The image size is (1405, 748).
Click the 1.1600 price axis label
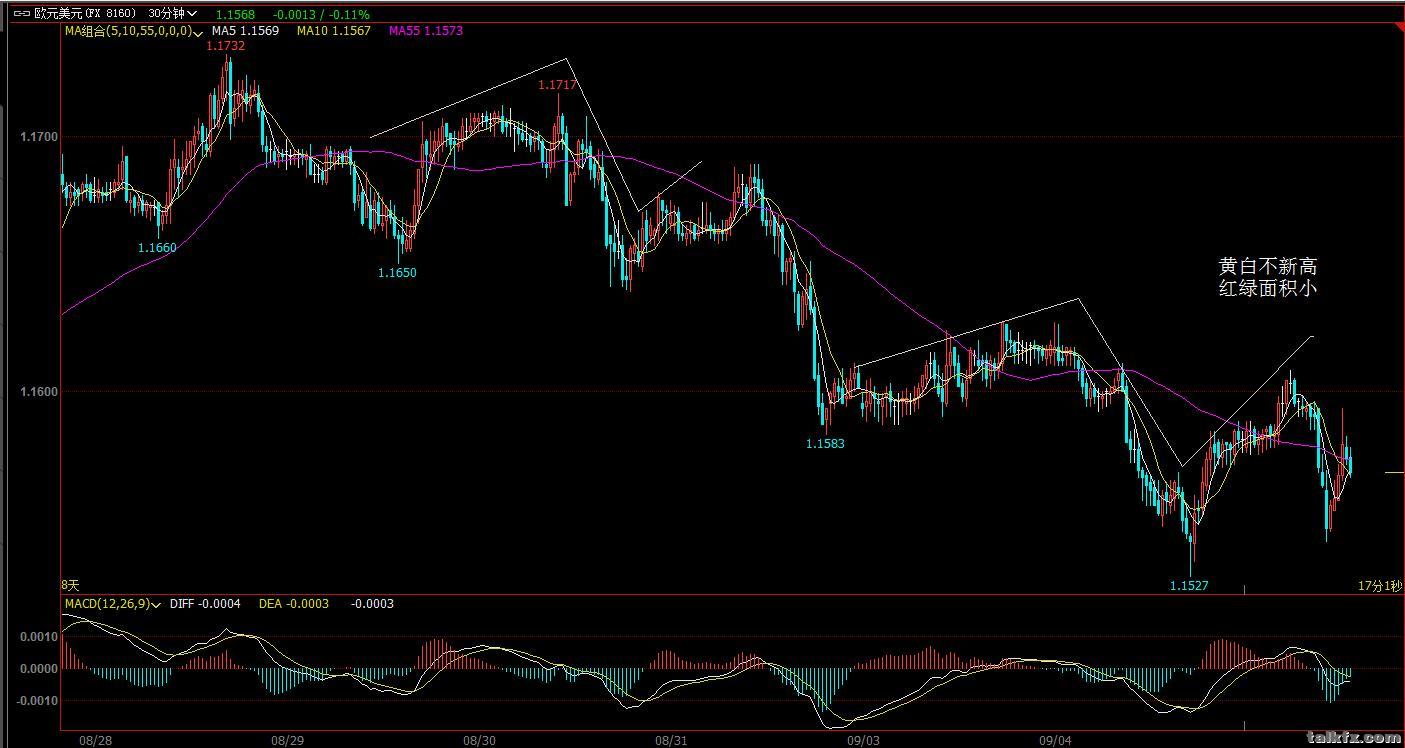point(39,392)
